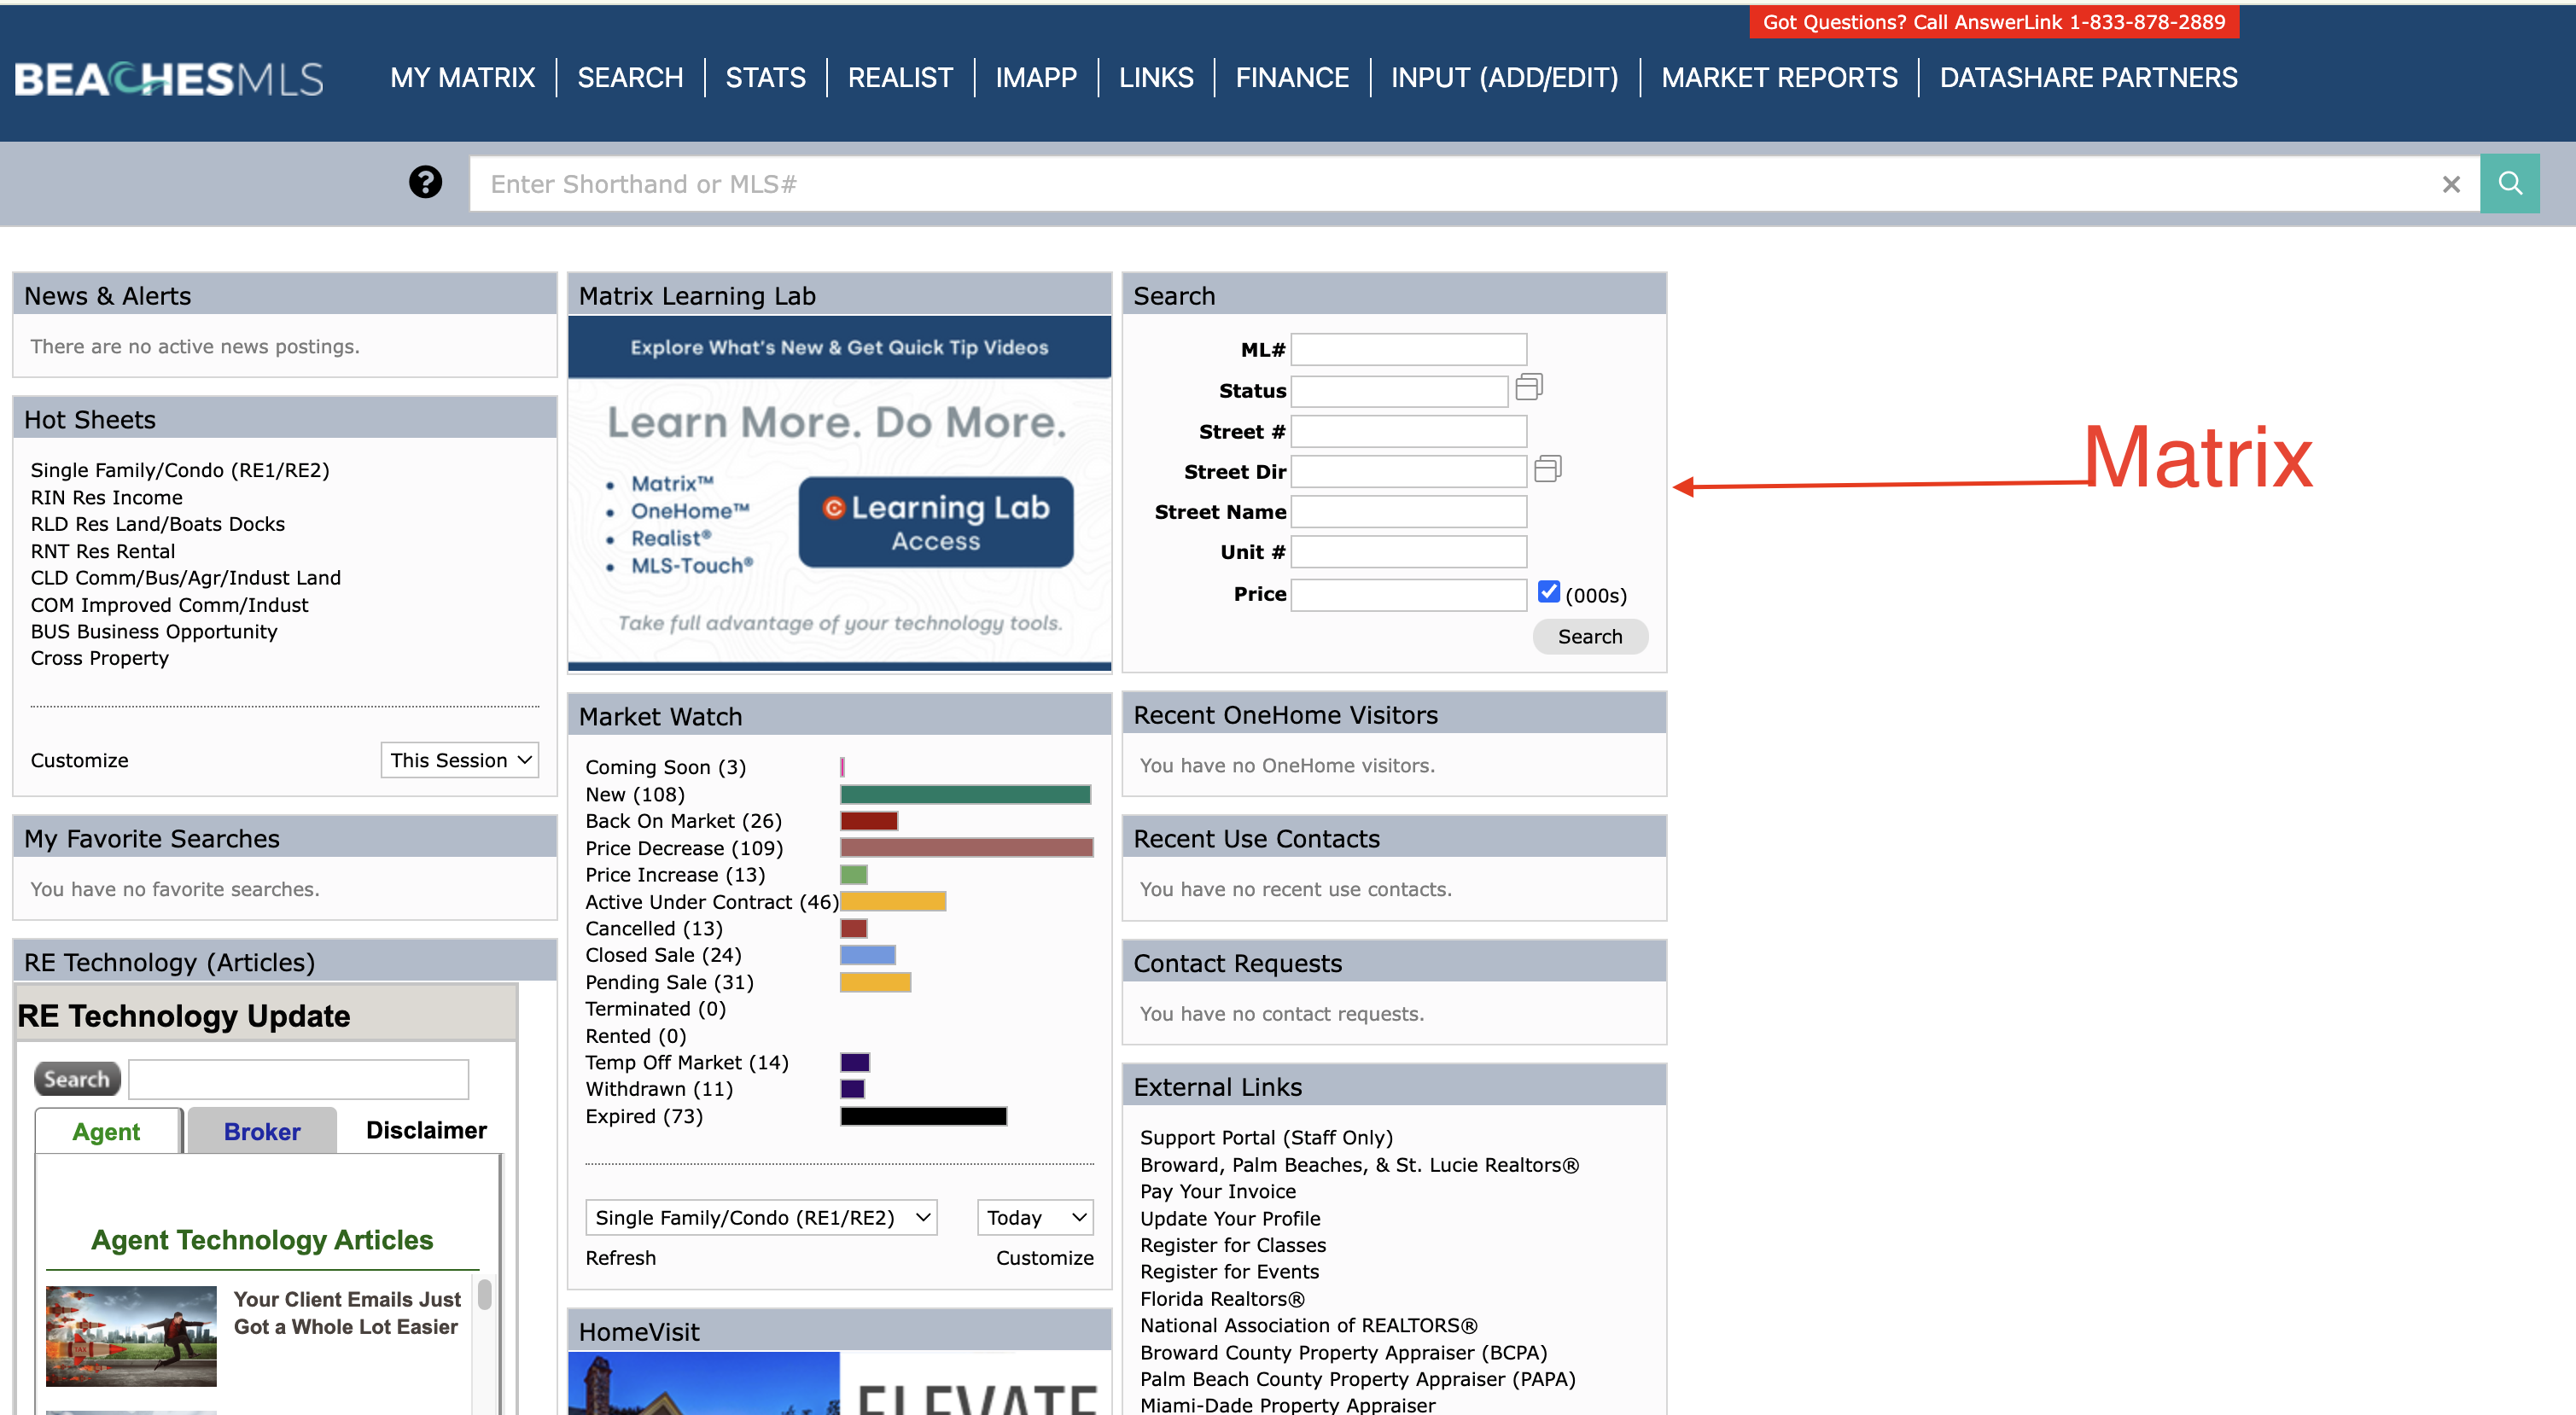Screen dimensions: 2576x1415
Task: Toggle the Price (000s) checkbox
Action: (1549, 592)
